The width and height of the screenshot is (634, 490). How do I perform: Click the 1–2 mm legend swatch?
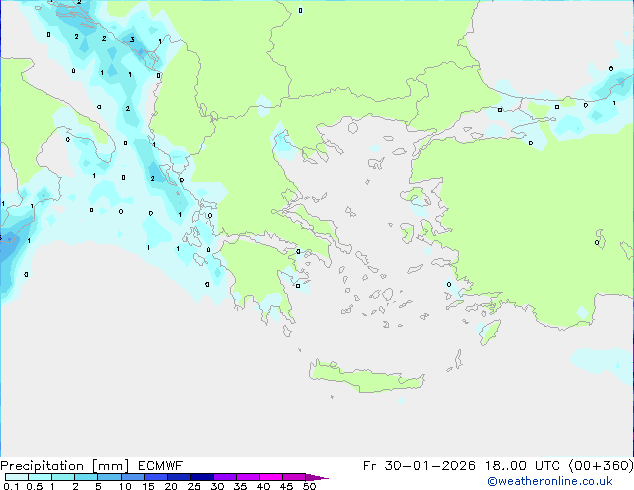point(63,477)
